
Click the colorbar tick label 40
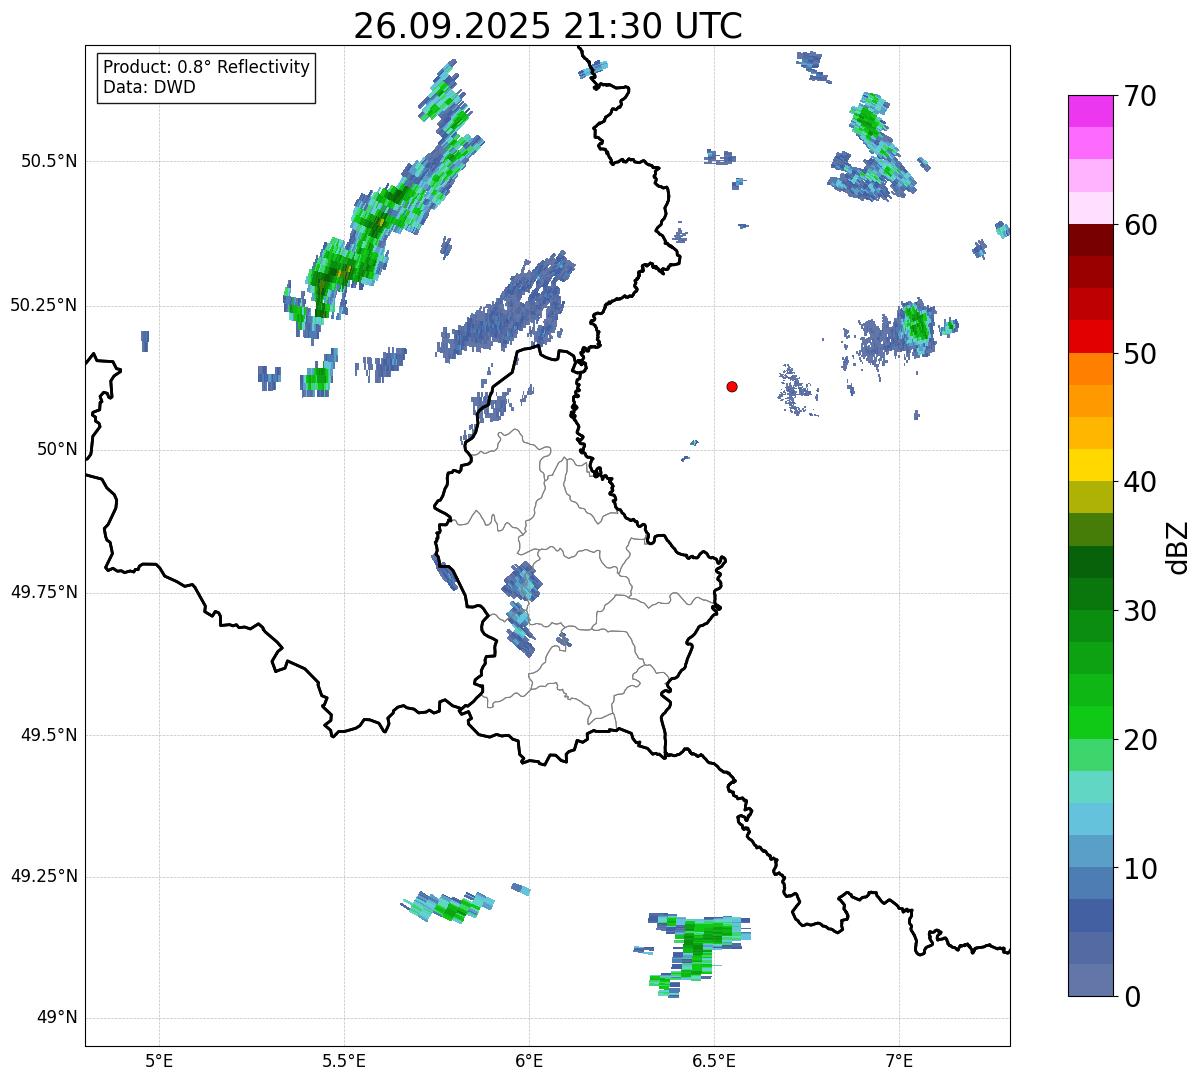1140,482
